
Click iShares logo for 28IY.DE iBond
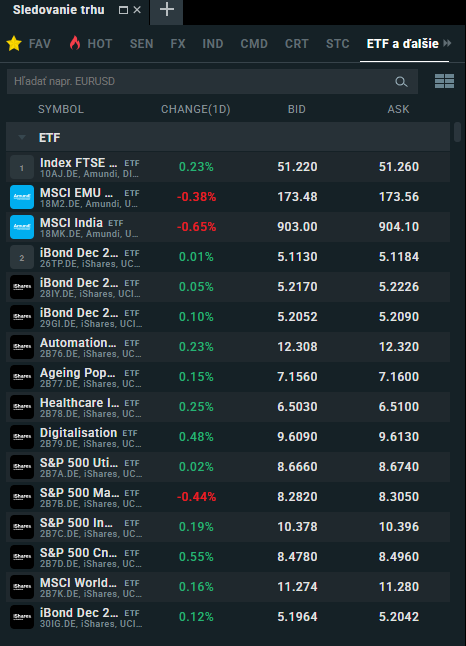[x=22, y=287]
